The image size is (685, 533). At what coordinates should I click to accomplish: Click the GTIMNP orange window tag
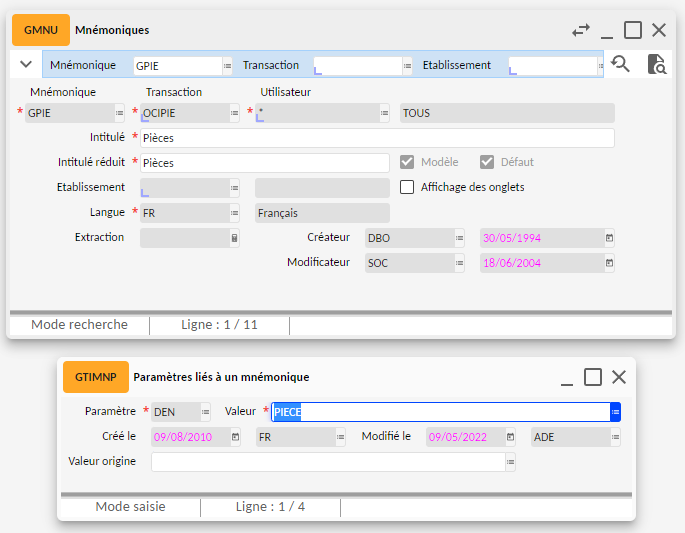coord(96,377)
